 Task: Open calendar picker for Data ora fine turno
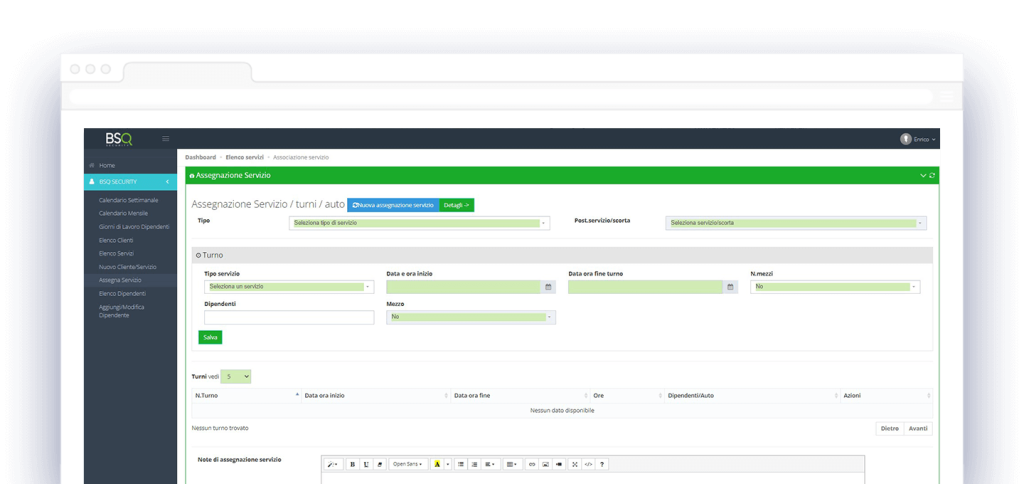point(731,287)
